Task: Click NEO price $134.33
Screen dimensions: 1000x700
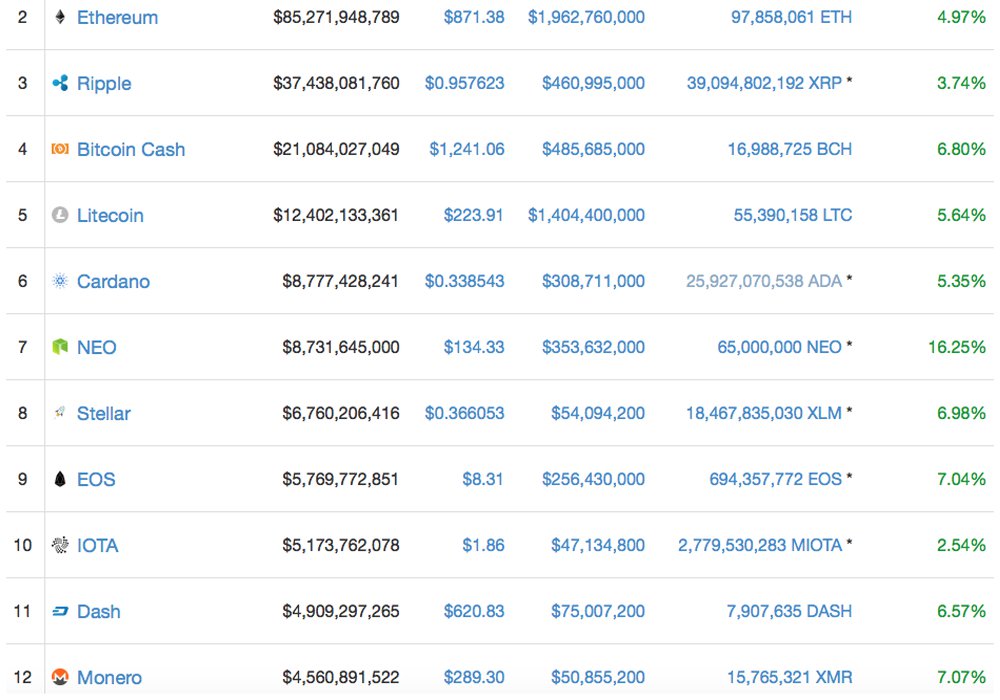Action: click(x=474, y=347)
